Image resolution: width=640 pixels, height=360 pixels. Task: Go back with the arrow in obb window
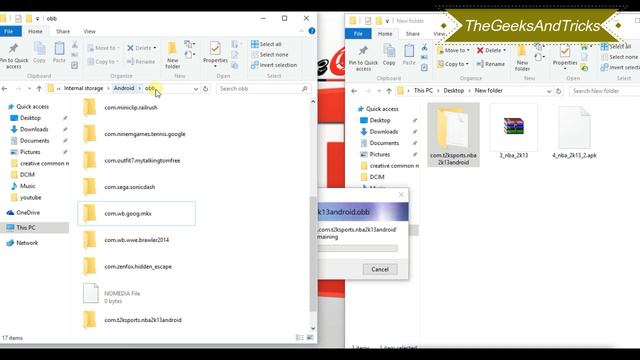tap(4, 89)
